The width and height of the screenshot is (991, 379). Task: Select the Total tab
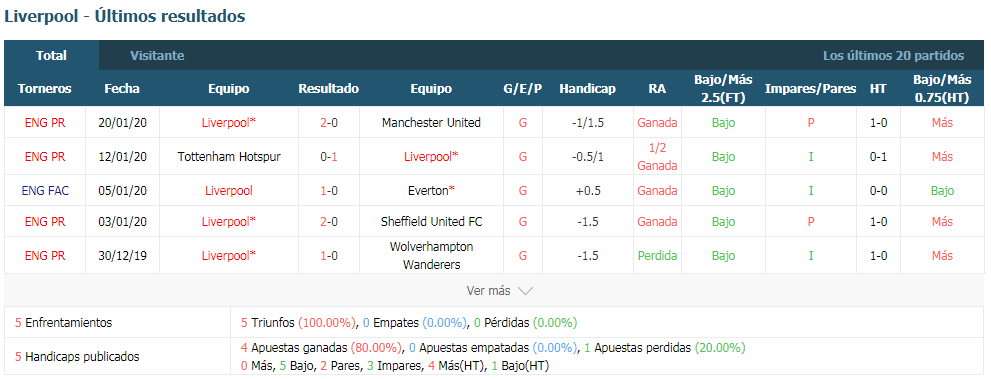pyautogui.click(x=51, y=56)
